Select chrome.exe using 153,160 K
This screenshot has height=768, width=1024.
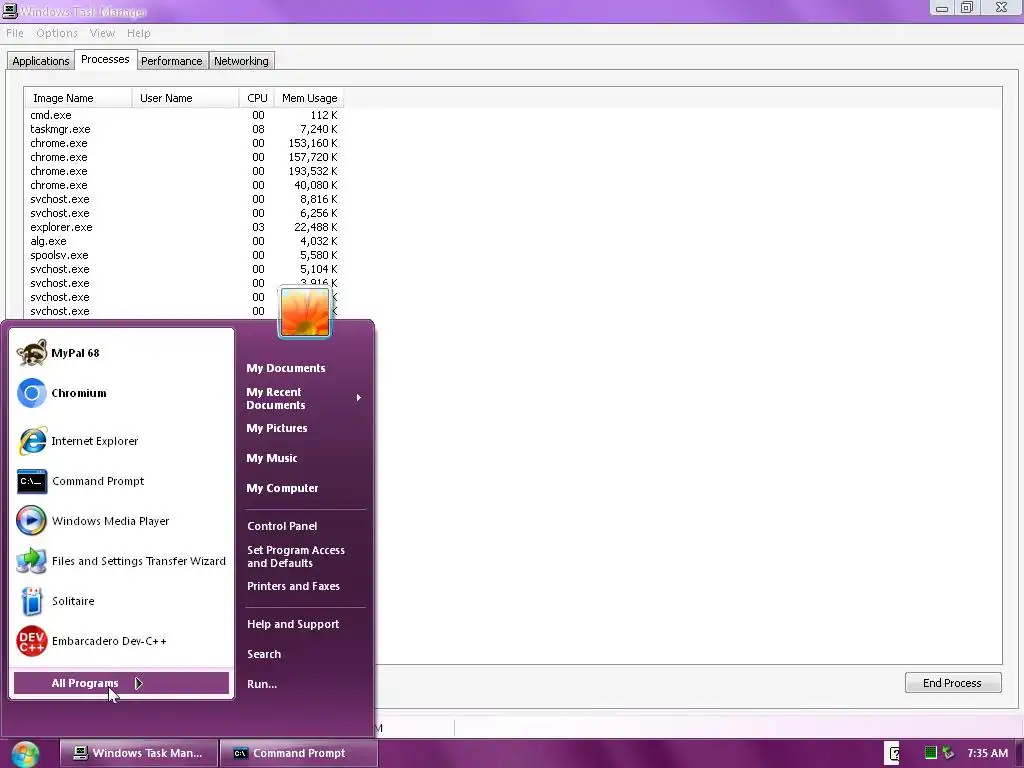coord(184,144)
